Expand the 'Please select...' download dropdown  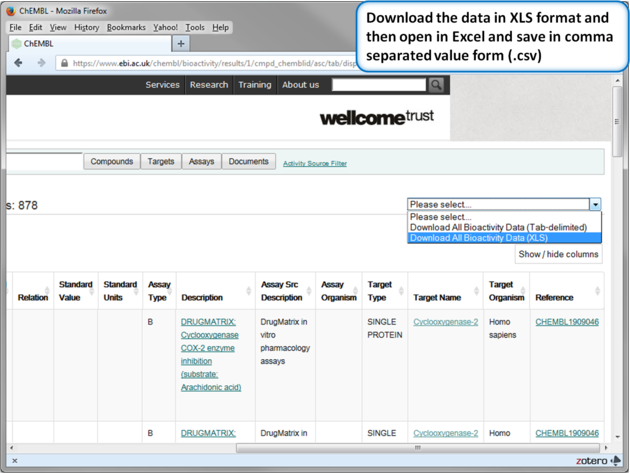coord(595,204)
